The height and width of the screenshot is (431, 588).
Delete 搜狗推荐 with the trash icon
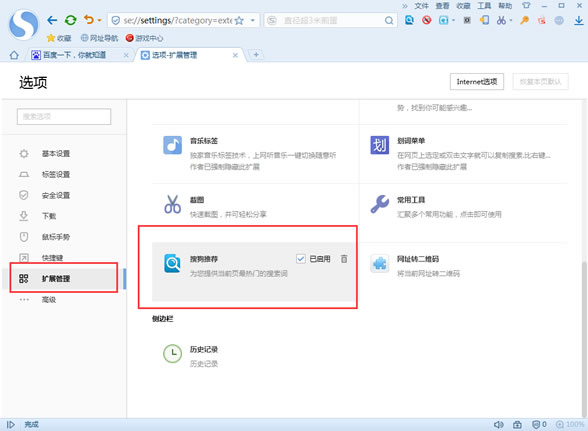(x=344, y=258)
